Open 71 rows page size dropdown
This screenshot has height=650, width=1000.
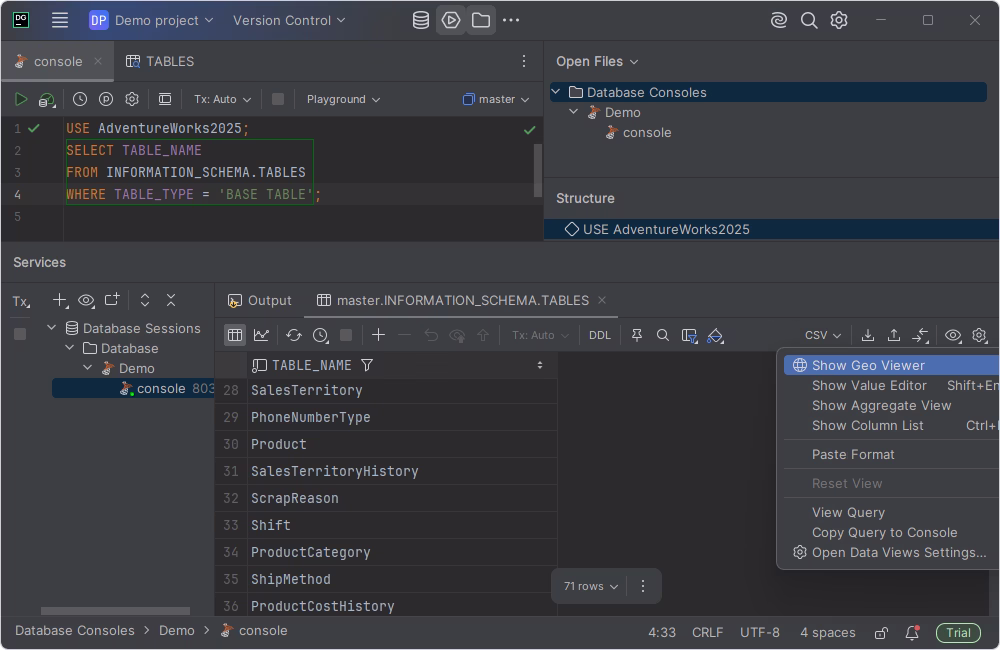tap(591, 586)
